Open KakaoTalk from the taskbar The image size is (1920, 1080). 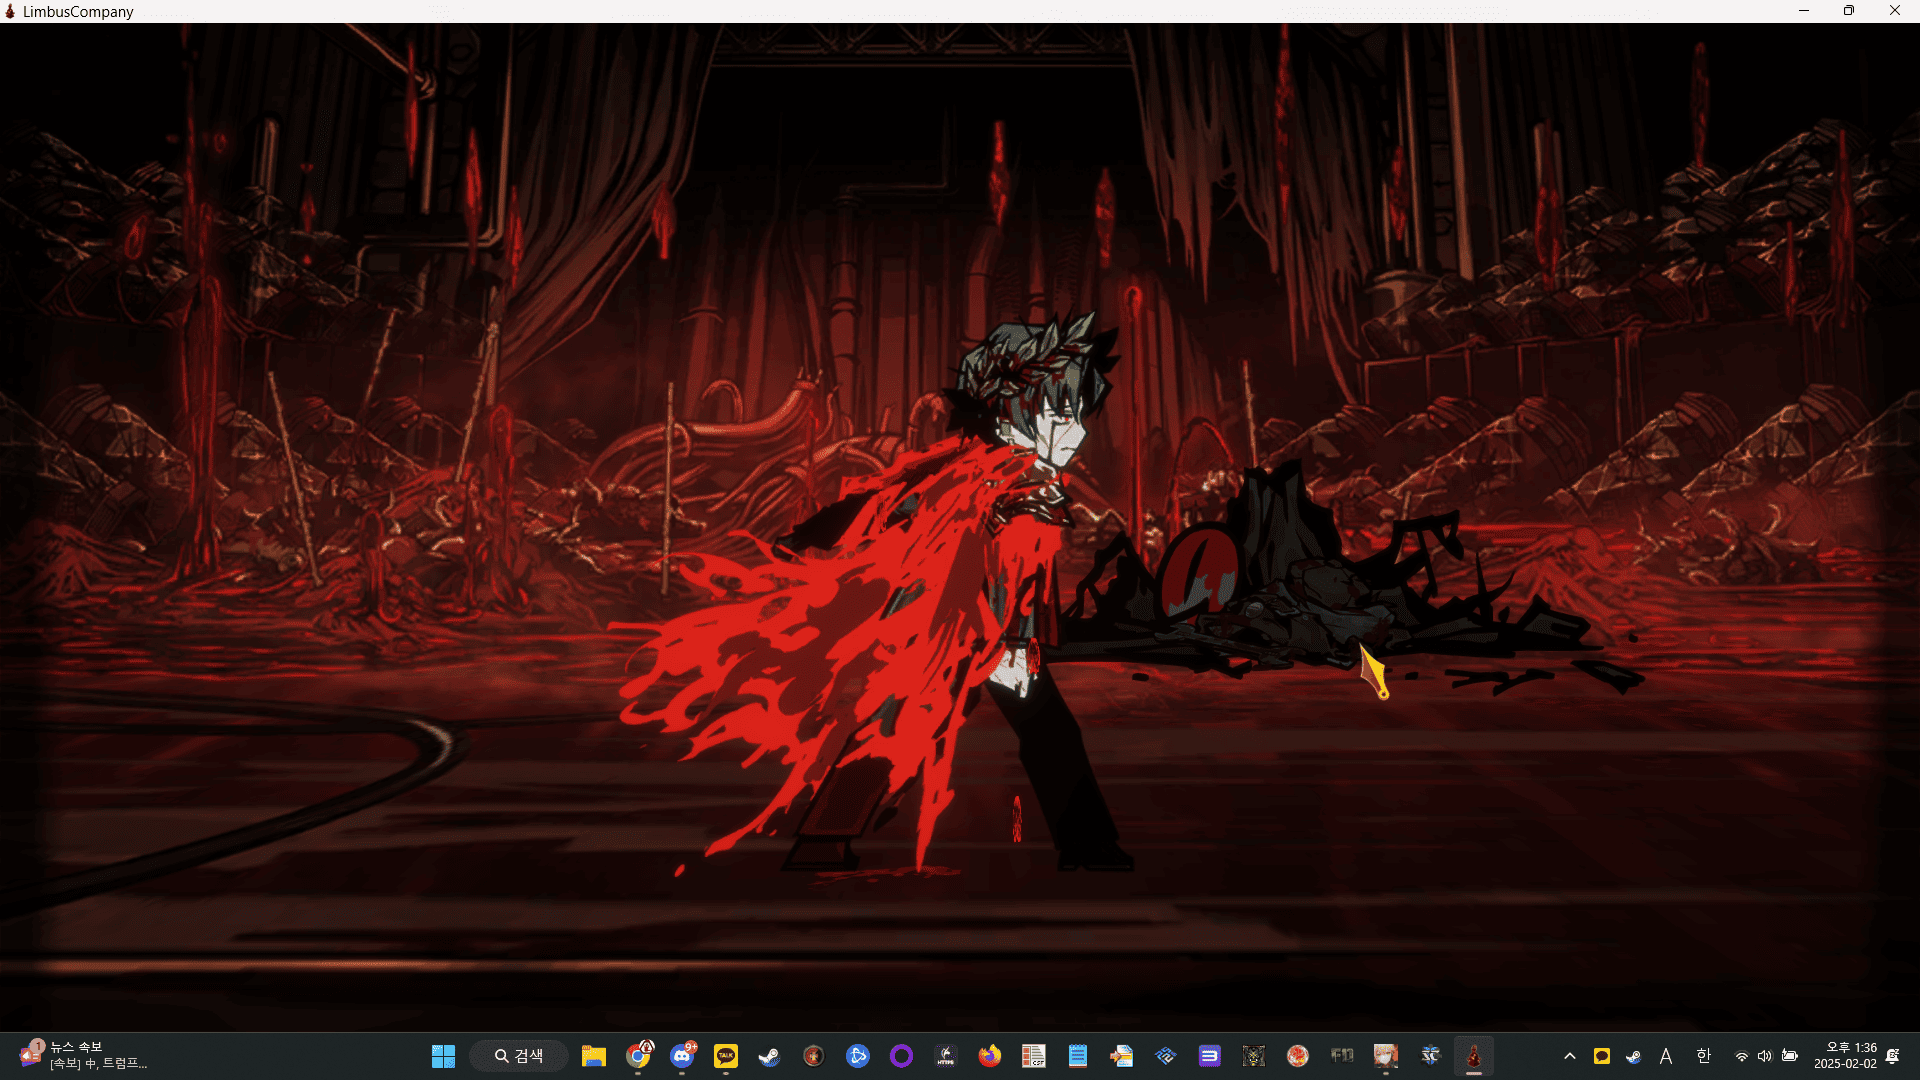726,1056
